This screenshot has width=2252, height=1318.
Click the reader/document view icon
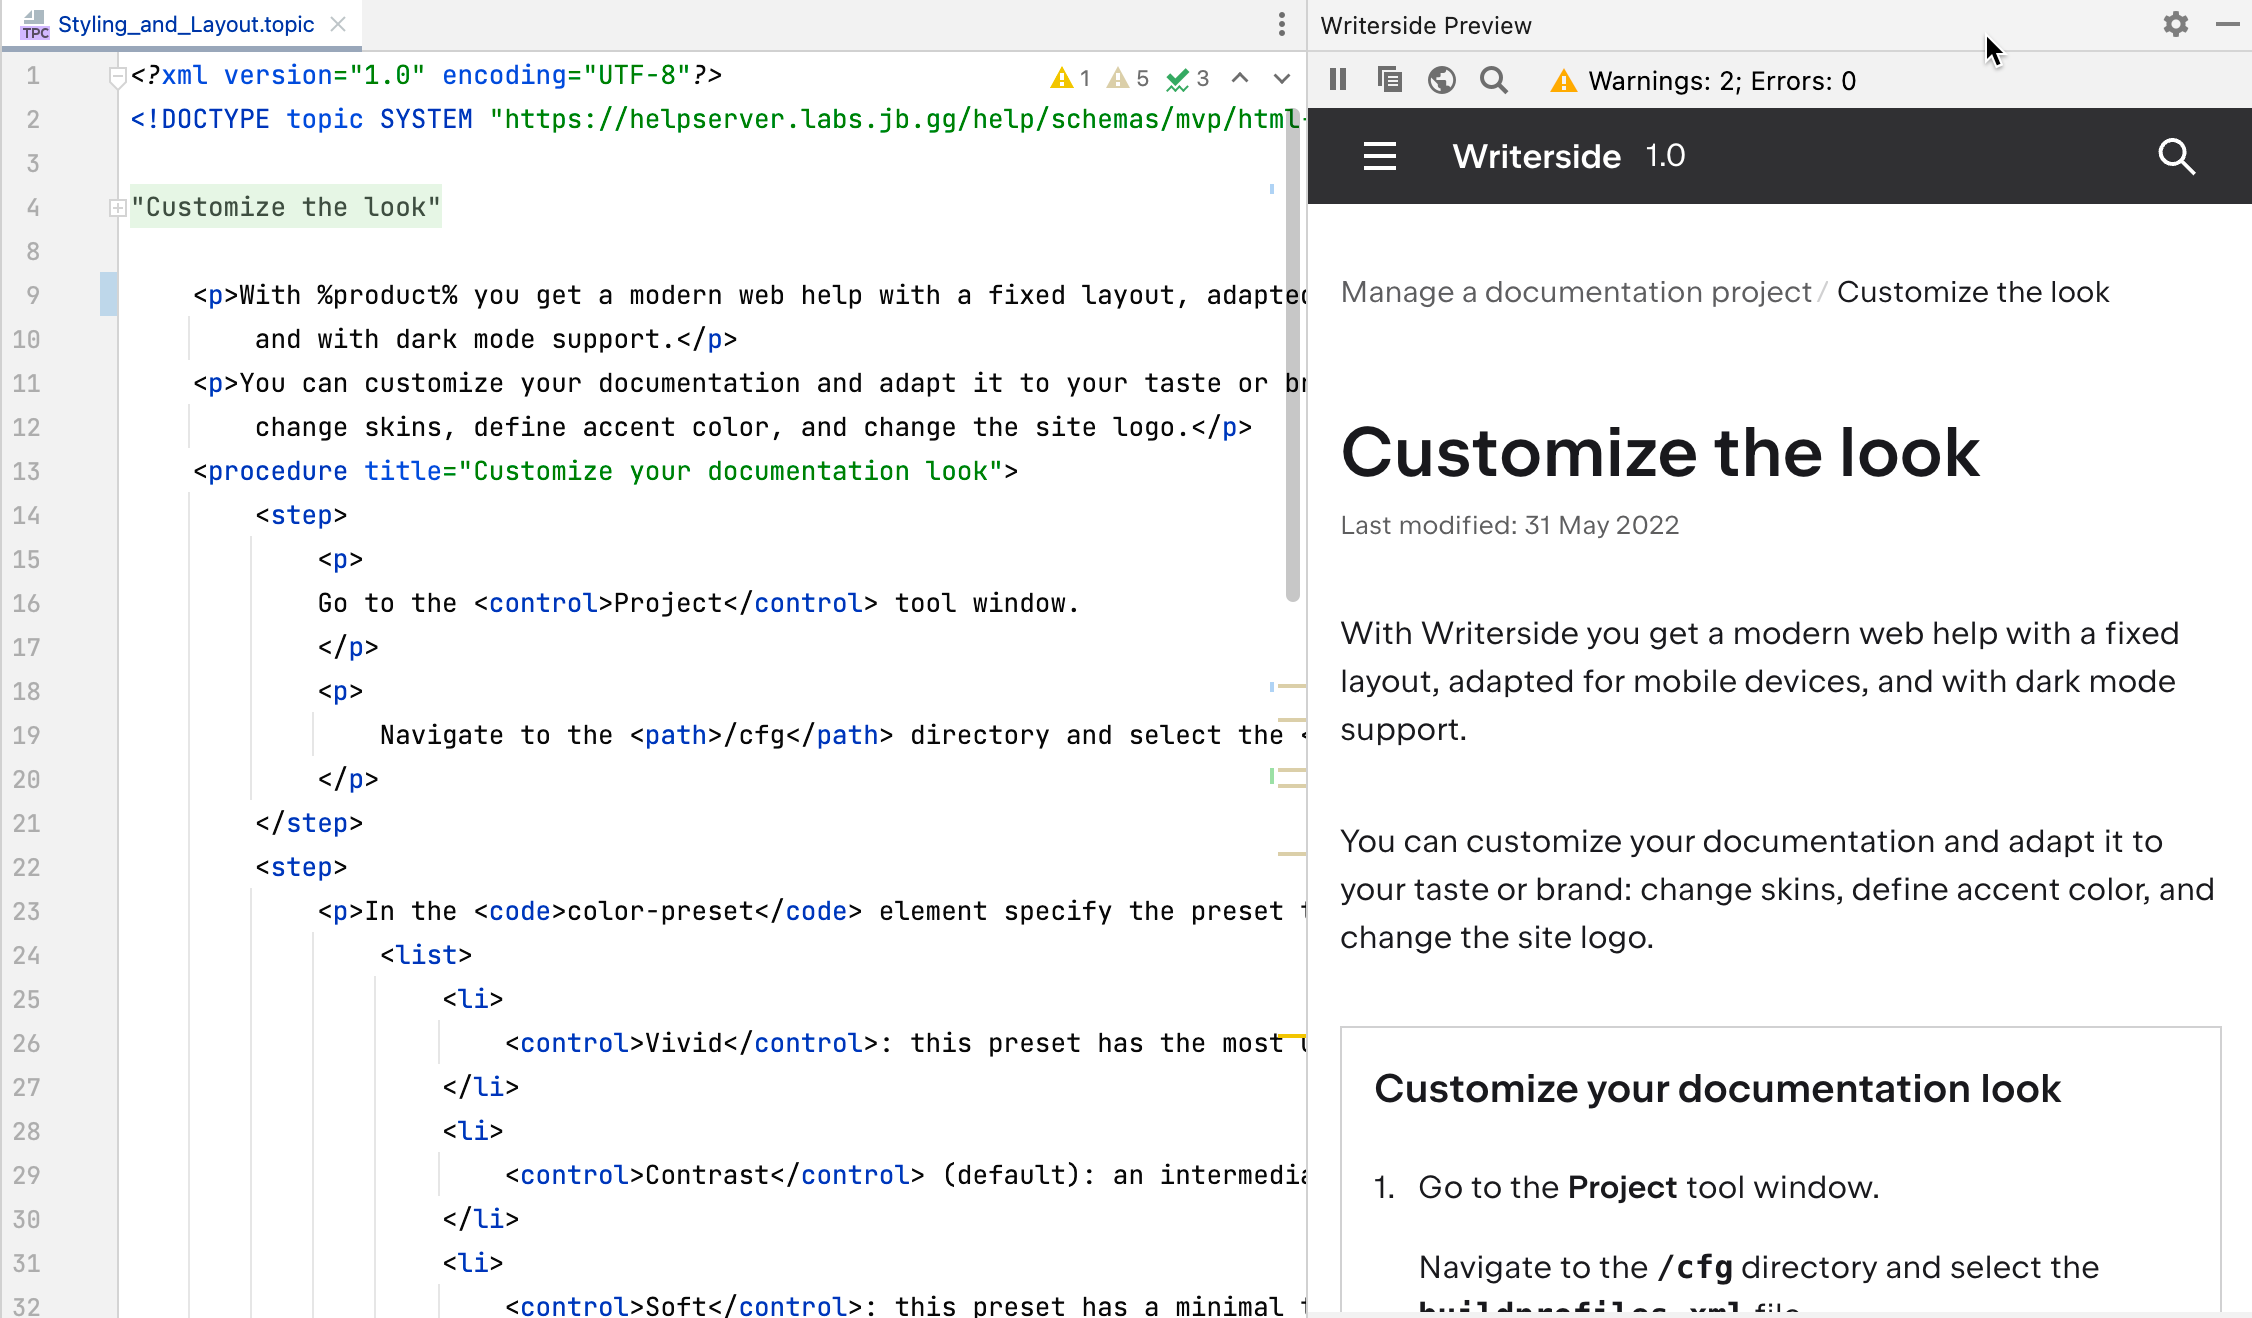(x=1388, y=80)
